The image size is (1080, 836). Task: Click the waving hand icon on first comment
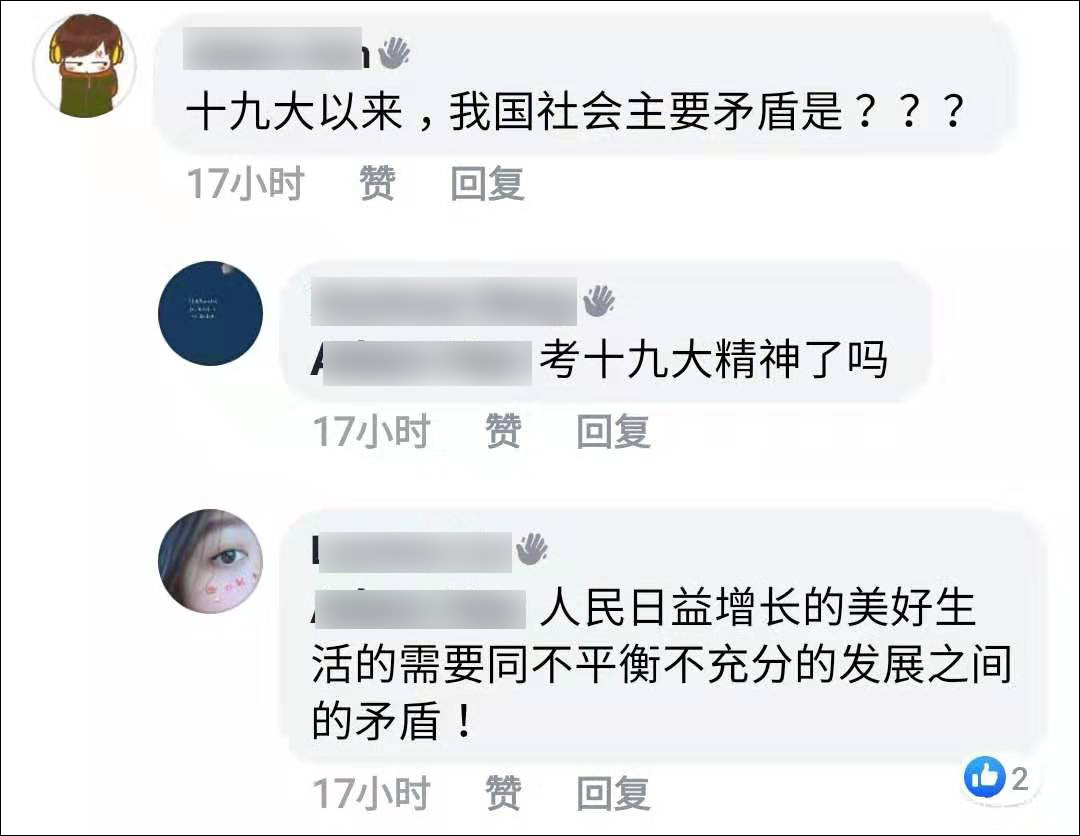pos(393,52)
